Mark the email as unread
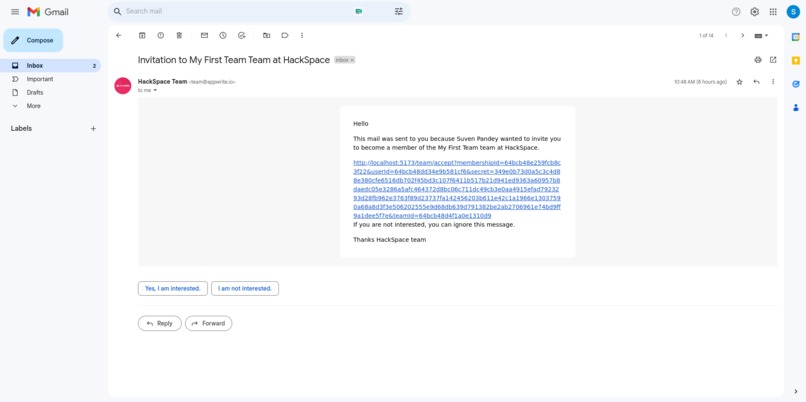Image resolution: width=806 pixels, height=402 pixels. pos(204,35)
